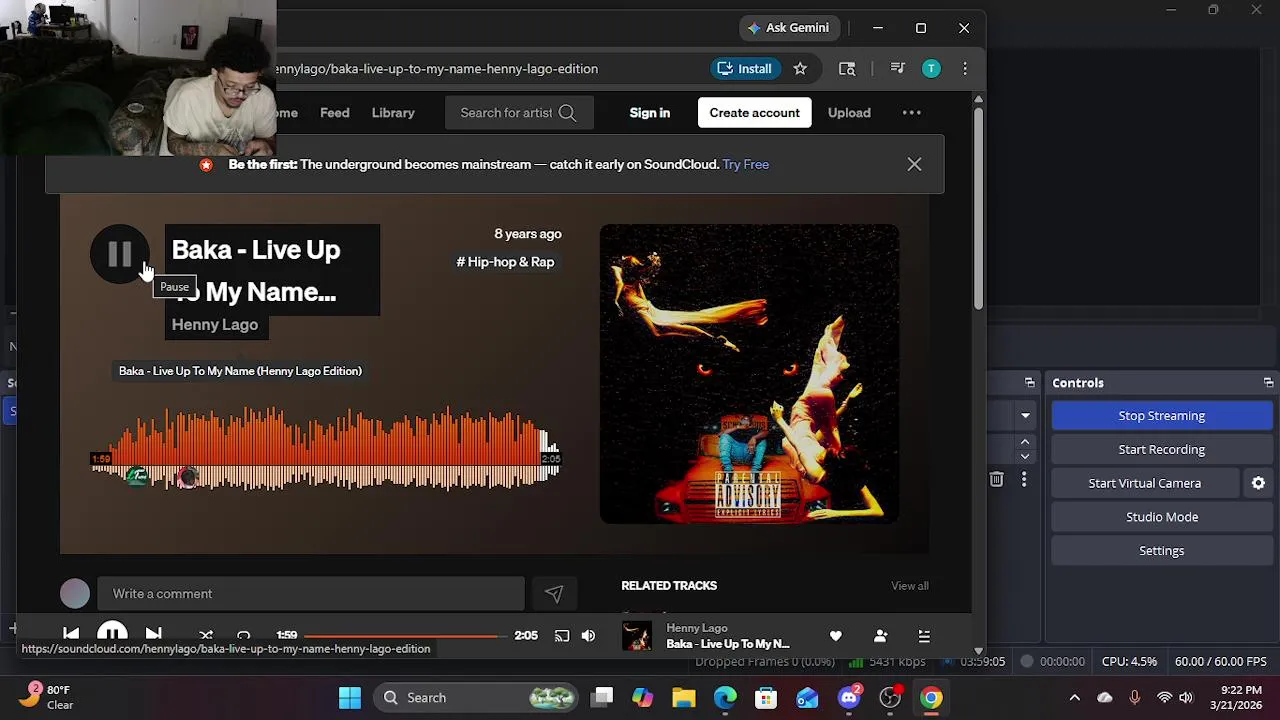Click the previous track icon in player bar

[x=71, y=635]
